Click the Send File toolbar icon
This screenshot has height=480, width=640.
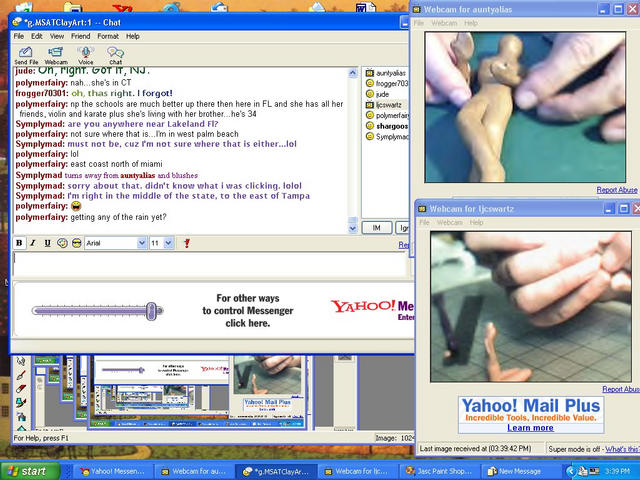point(26,56)
